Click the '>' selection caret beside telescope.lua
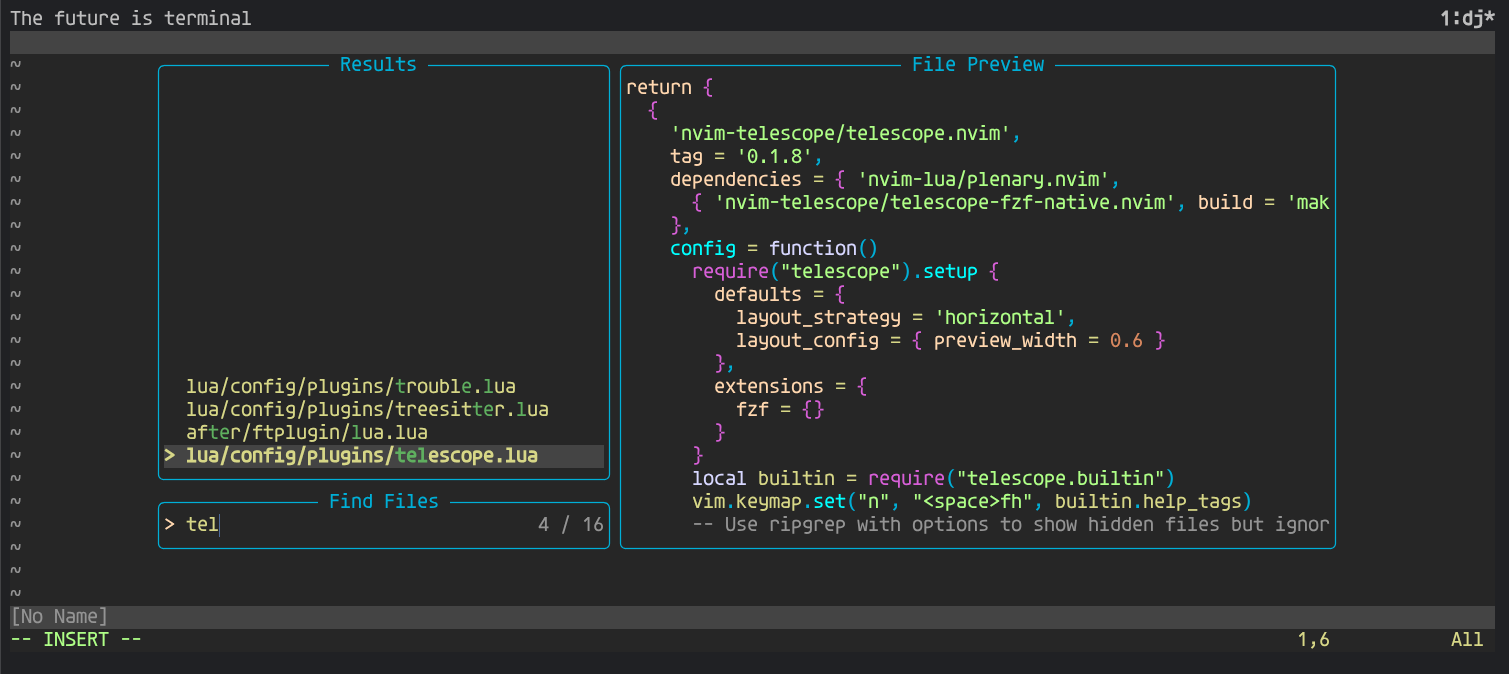This screenshot has width=1509, height=674. tap(170, 456)
